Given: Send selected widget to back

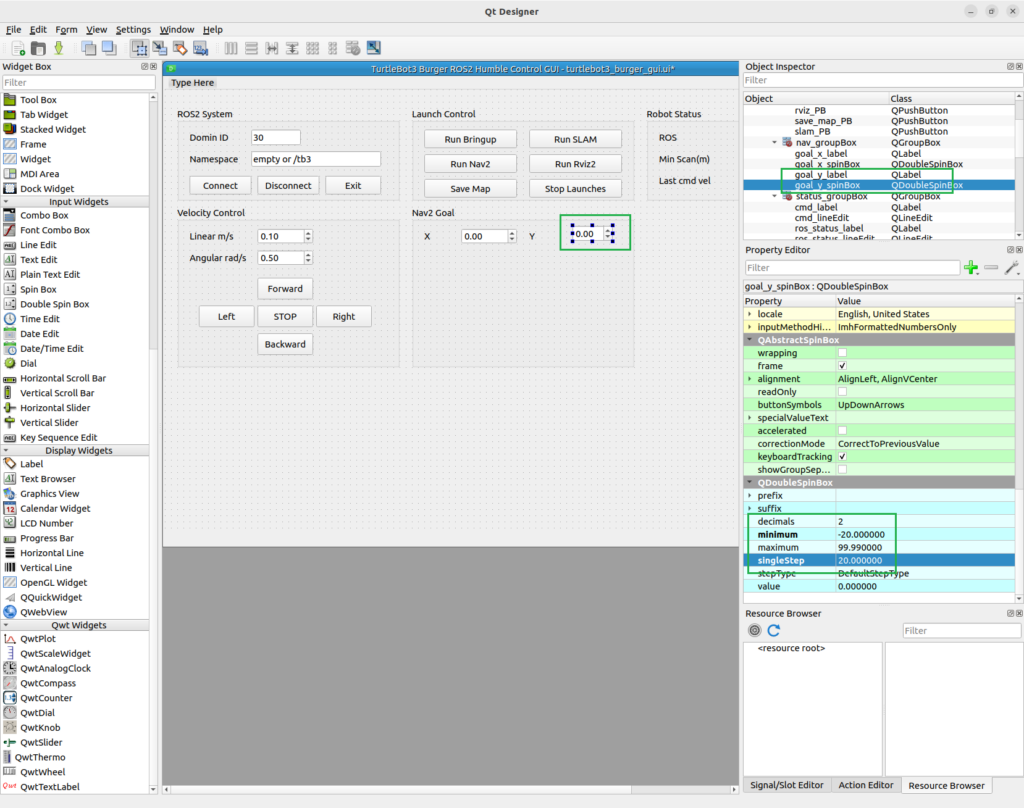Looking at the screenshot, I should pyautogui.click(x=88, y=48).
